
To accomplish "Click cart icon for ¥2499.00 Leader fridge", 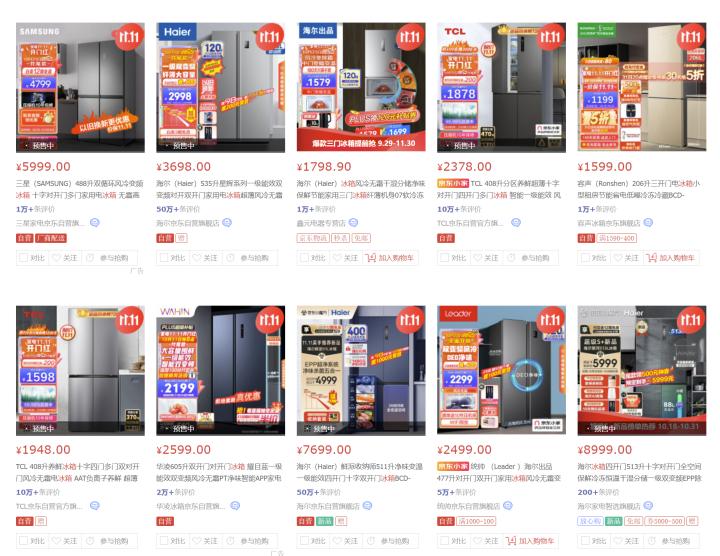I will click(511, 541).
